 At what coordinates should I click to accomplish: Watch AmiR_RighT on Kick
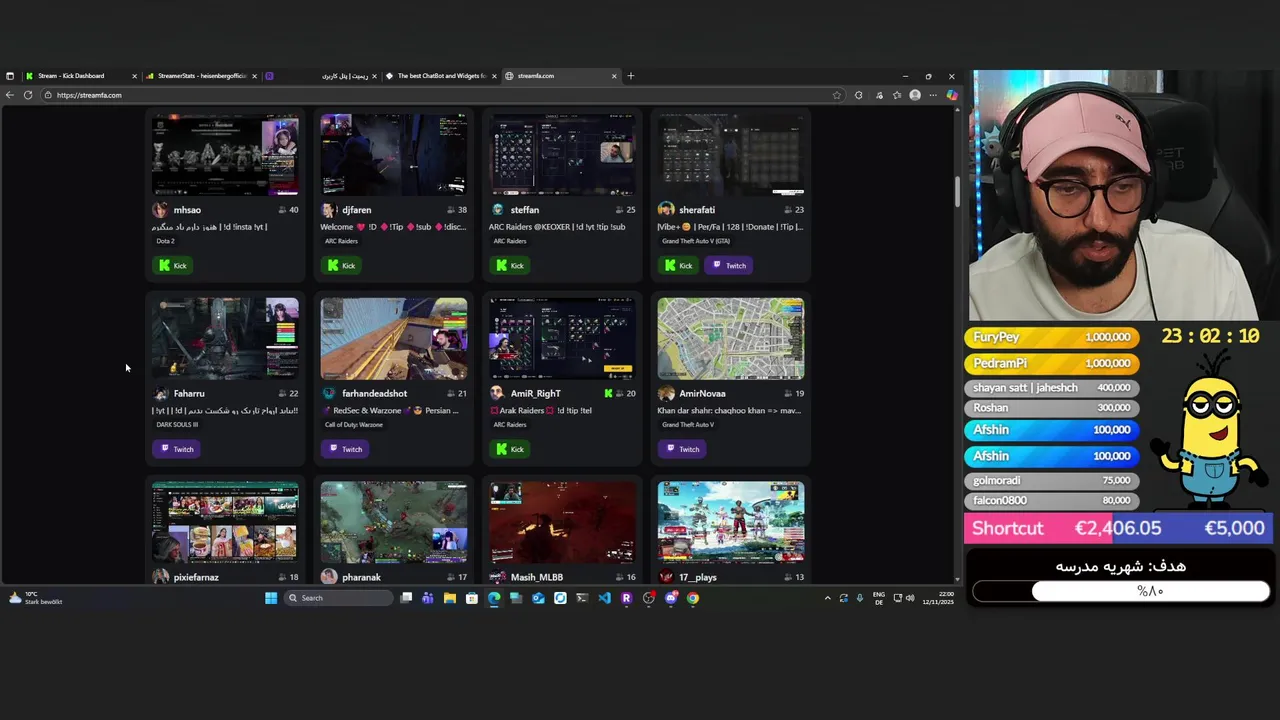(x=509, y=449)
